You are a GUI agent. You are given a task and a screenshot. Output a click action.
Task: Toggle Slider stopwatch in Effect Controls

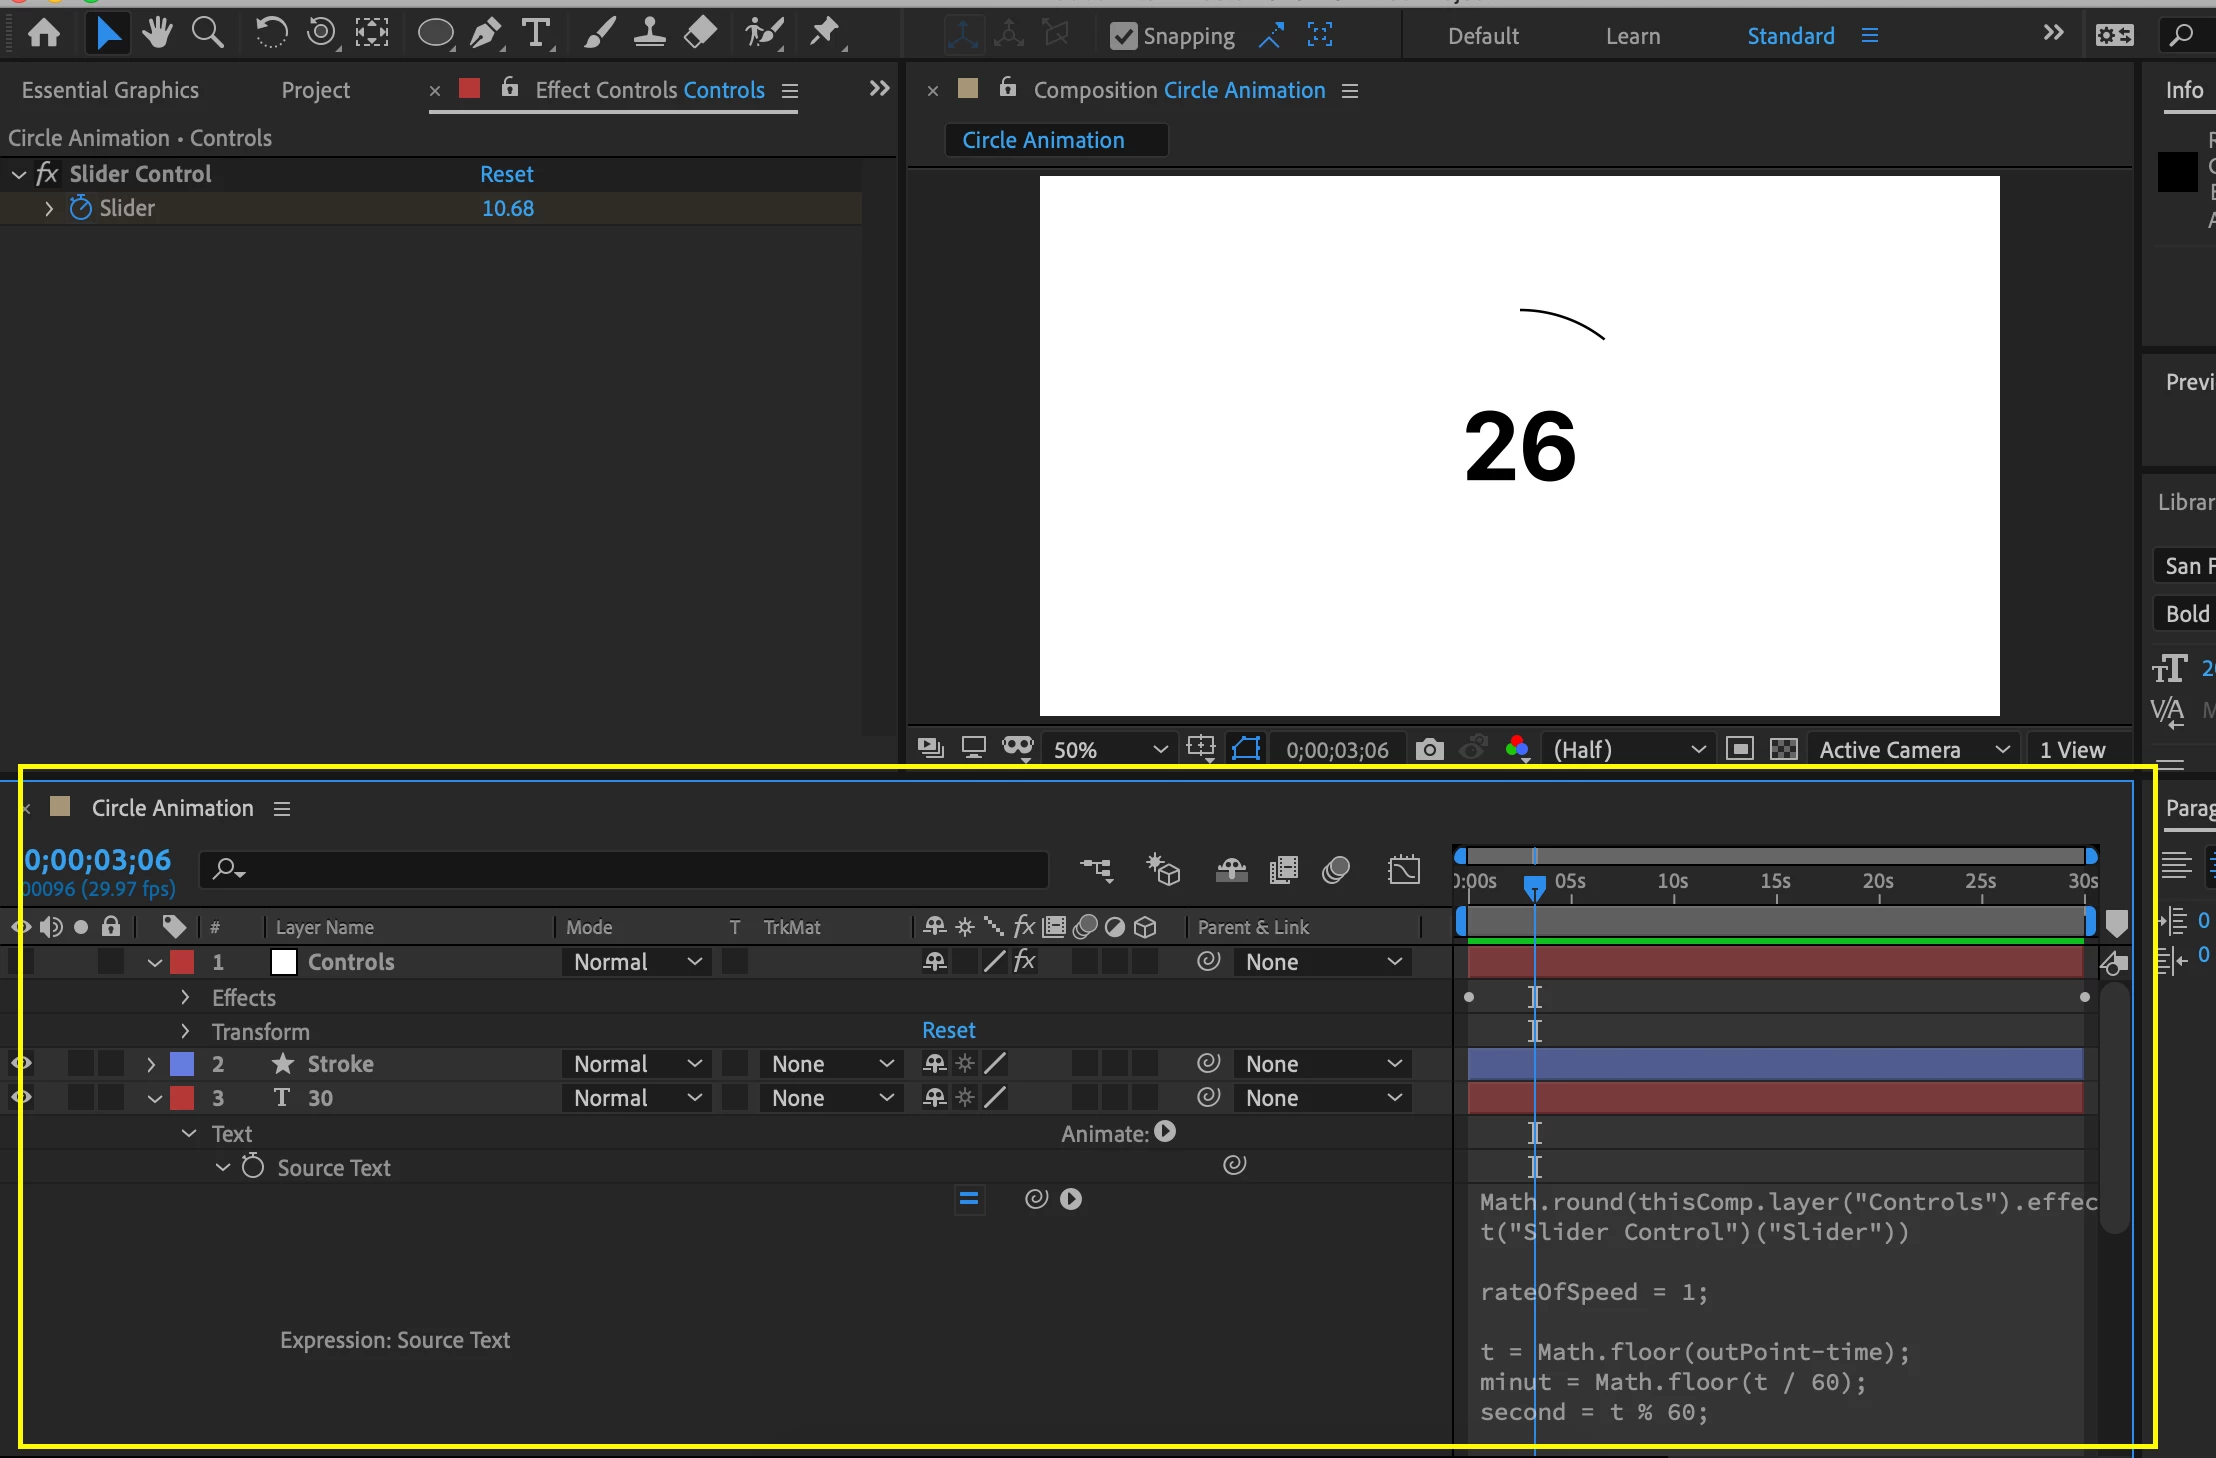click(x=80, y=208)
